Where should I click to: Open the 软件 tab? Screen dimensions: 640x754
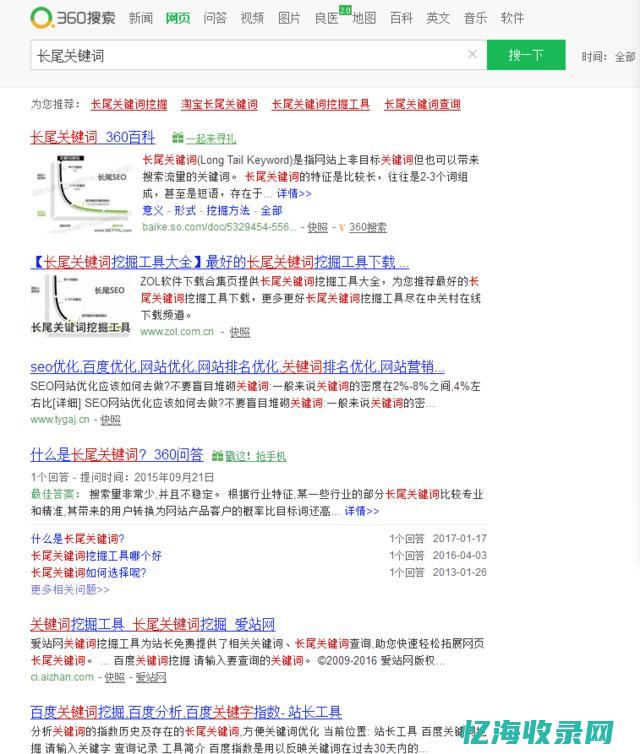512,18
